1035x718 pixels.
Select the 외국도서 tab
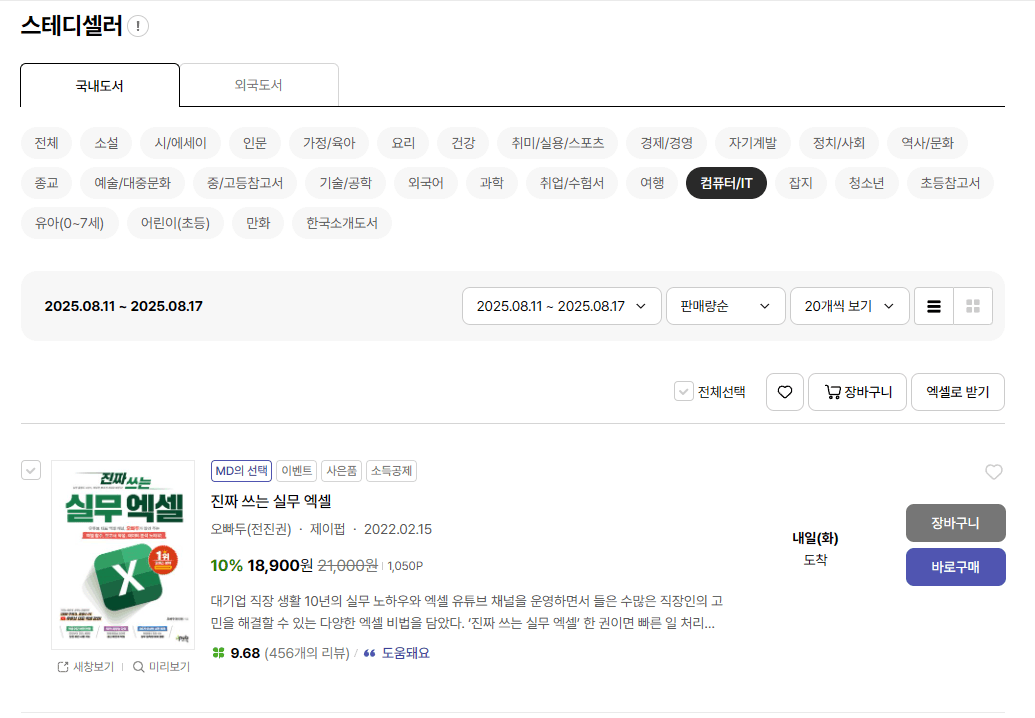tap(259, 85)
